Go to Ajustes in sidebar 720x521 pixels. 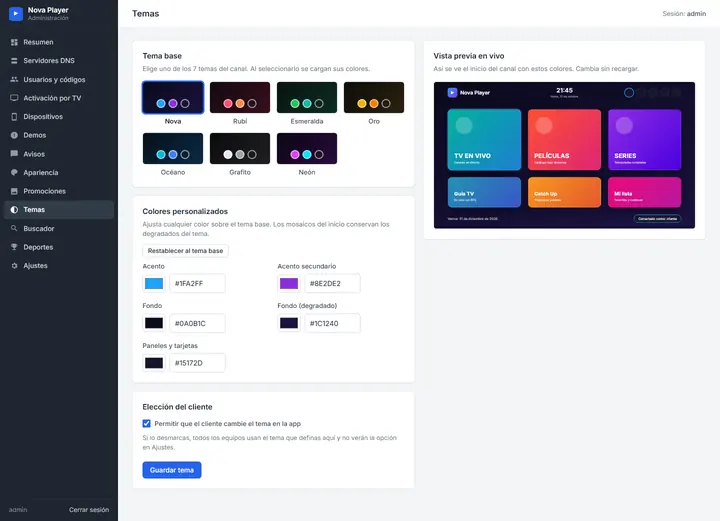[x=59, y=266]
